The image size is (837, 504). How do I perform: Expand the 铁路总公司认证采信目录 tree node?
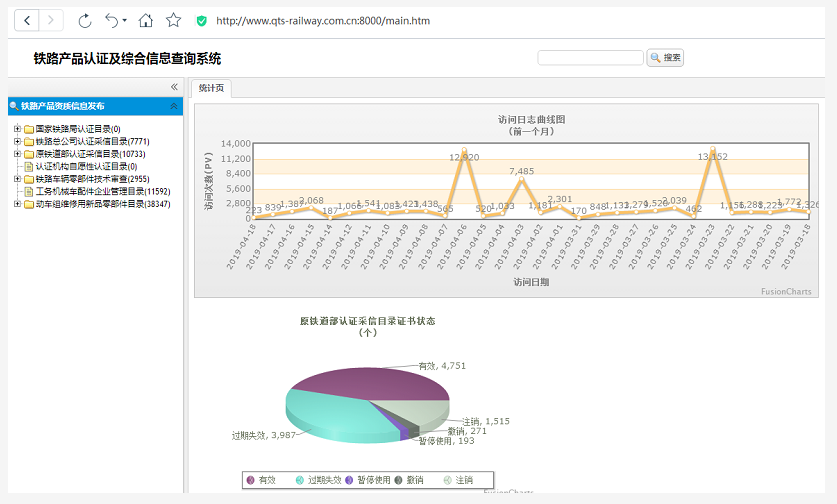click(17, 141)
